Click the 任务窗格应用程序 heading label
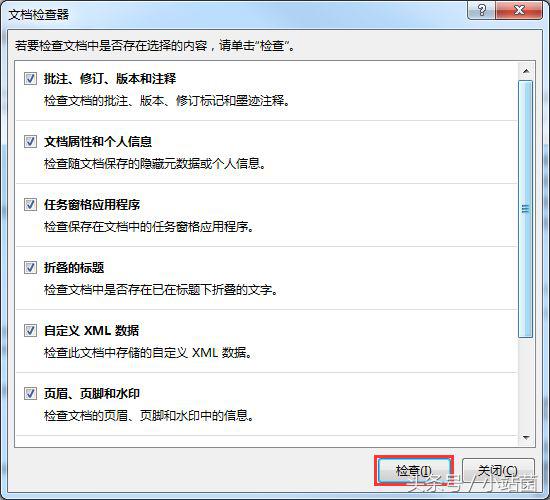Viewport: 550px width, 500px height. click(92, 205)
